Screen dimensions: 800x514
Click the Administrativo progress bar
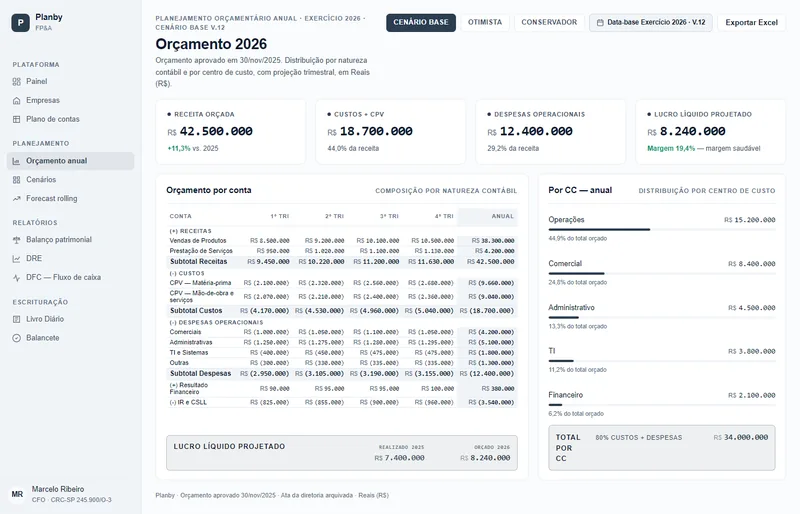(x=662, y=317)
